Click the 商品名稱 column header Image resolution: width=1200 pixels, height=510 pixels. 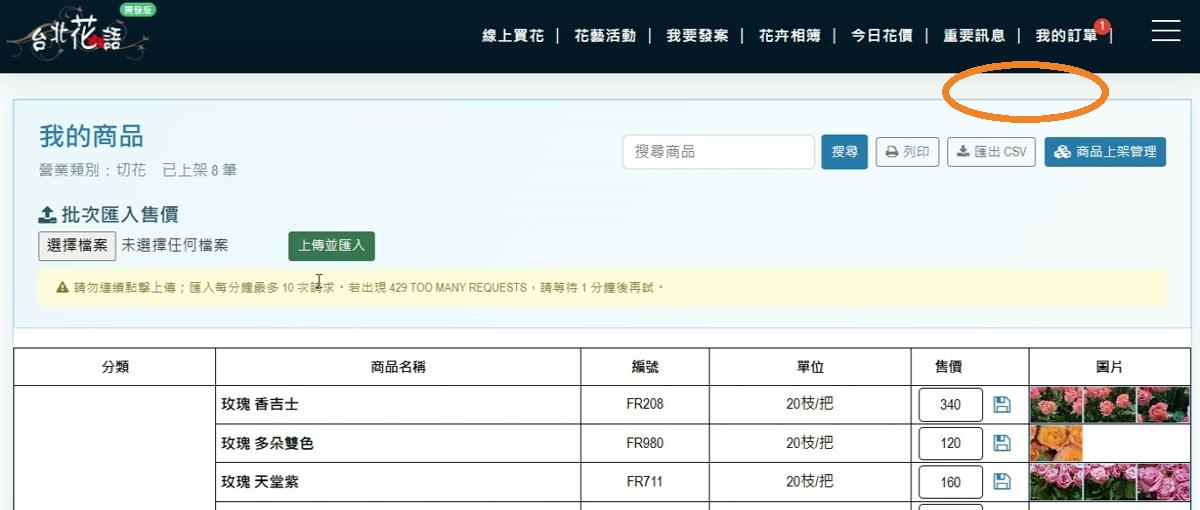(x=398, y=367)
